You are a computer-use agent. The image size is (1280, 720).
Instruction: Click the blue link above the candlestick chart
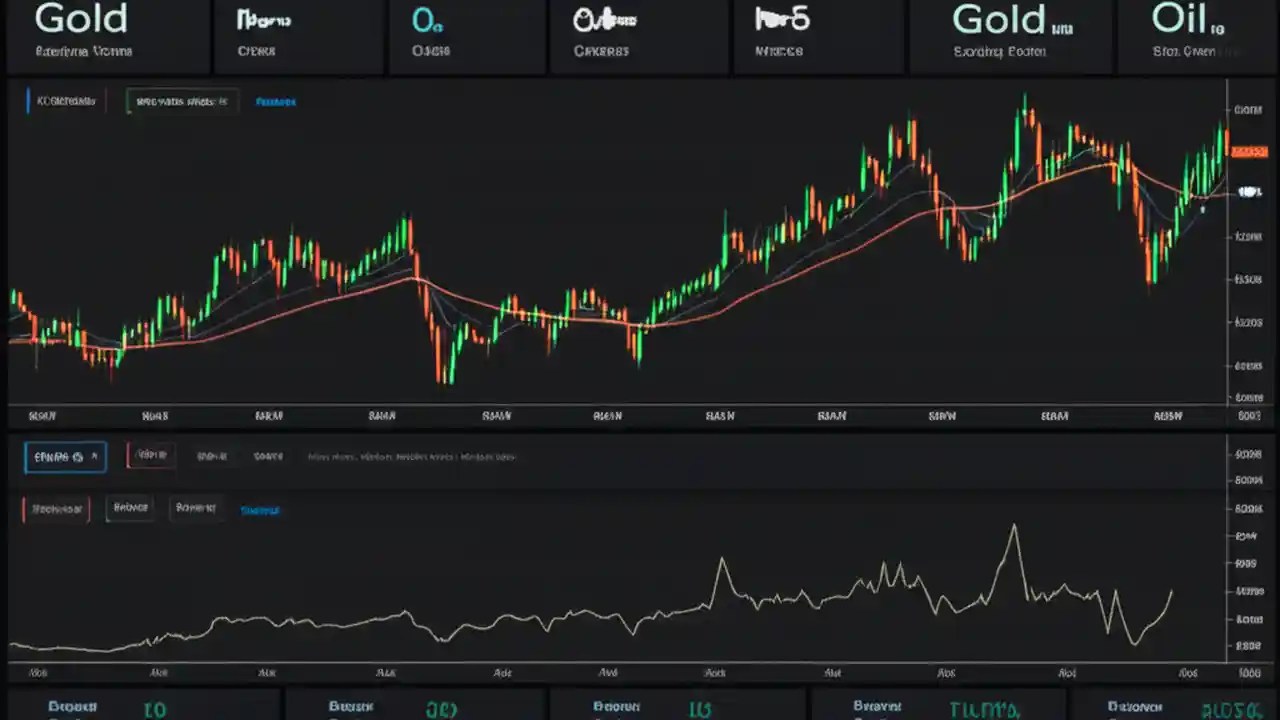tap(276, 101)
